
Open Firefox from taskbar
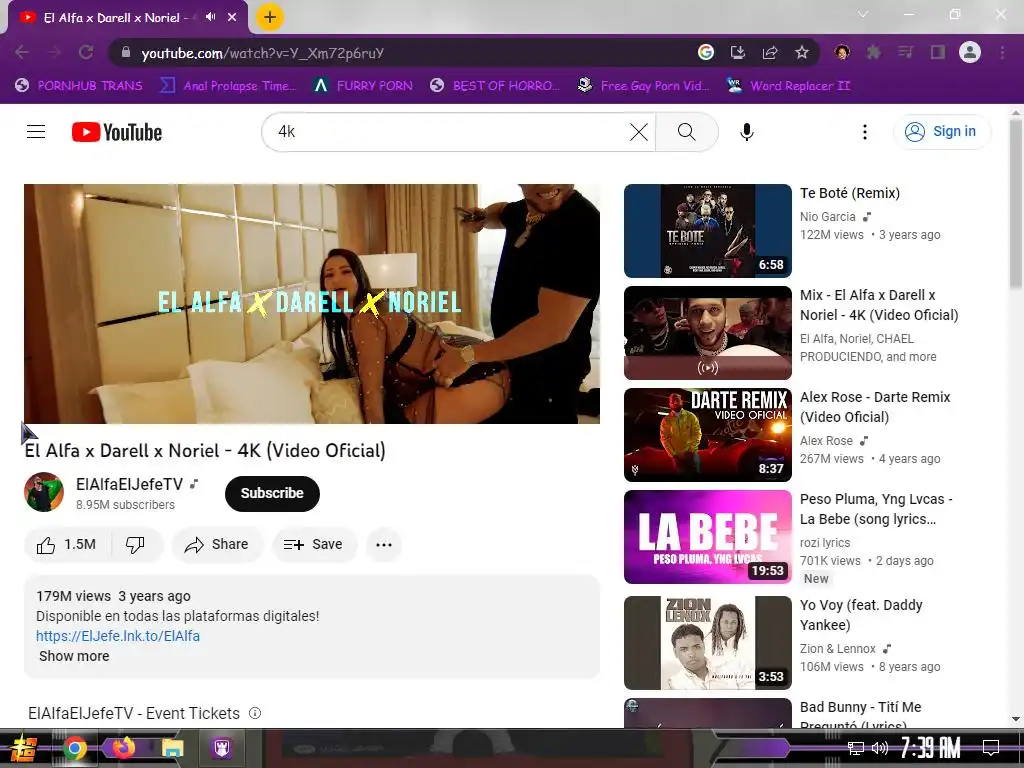pos(123,748)
